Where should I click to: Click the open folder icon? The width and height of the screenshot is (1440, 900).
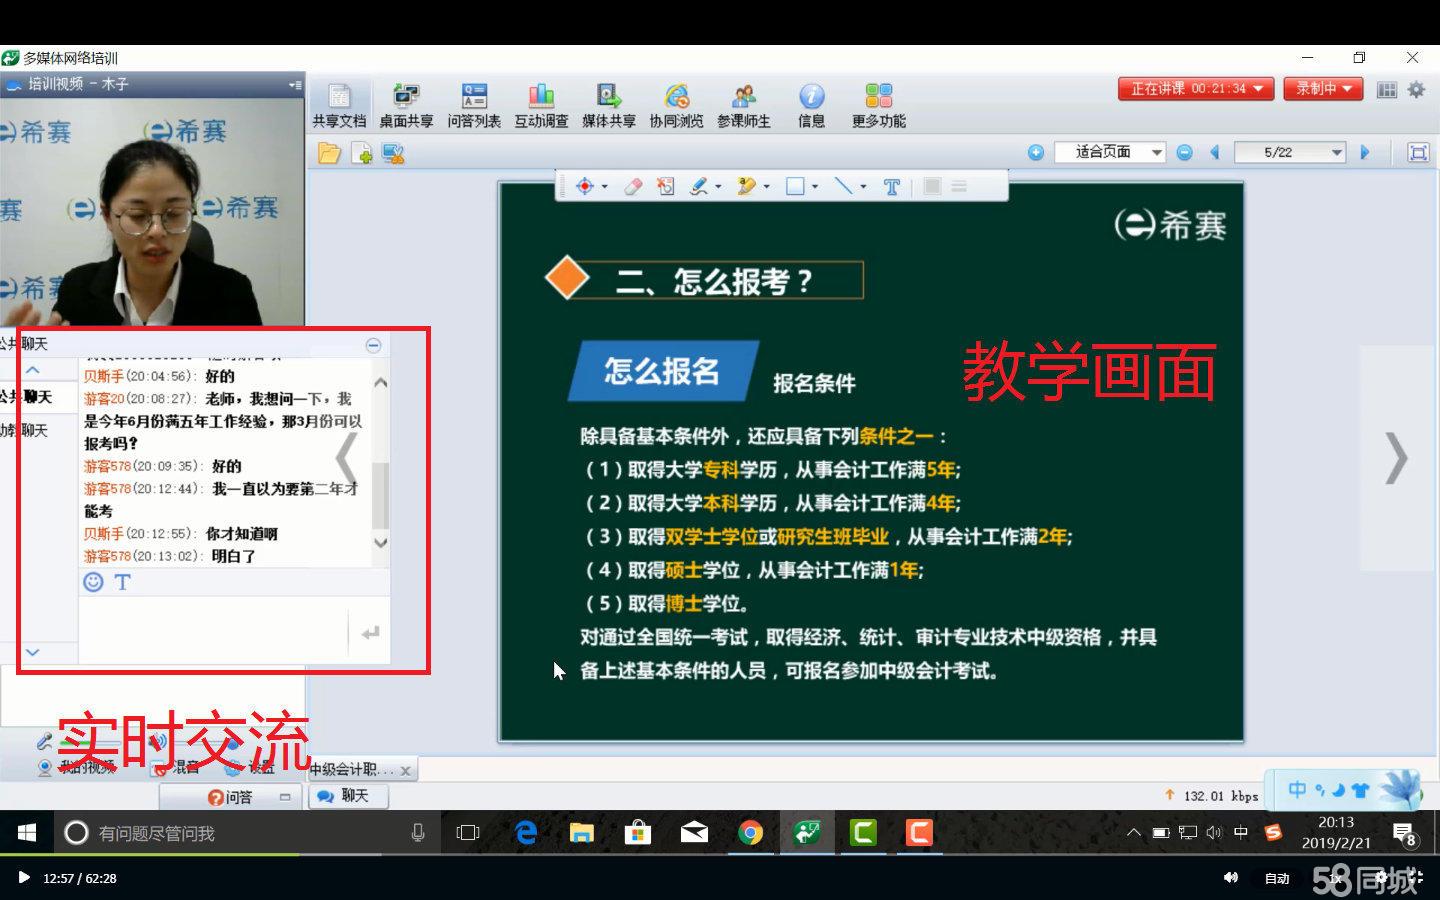(x=329, y=153)
